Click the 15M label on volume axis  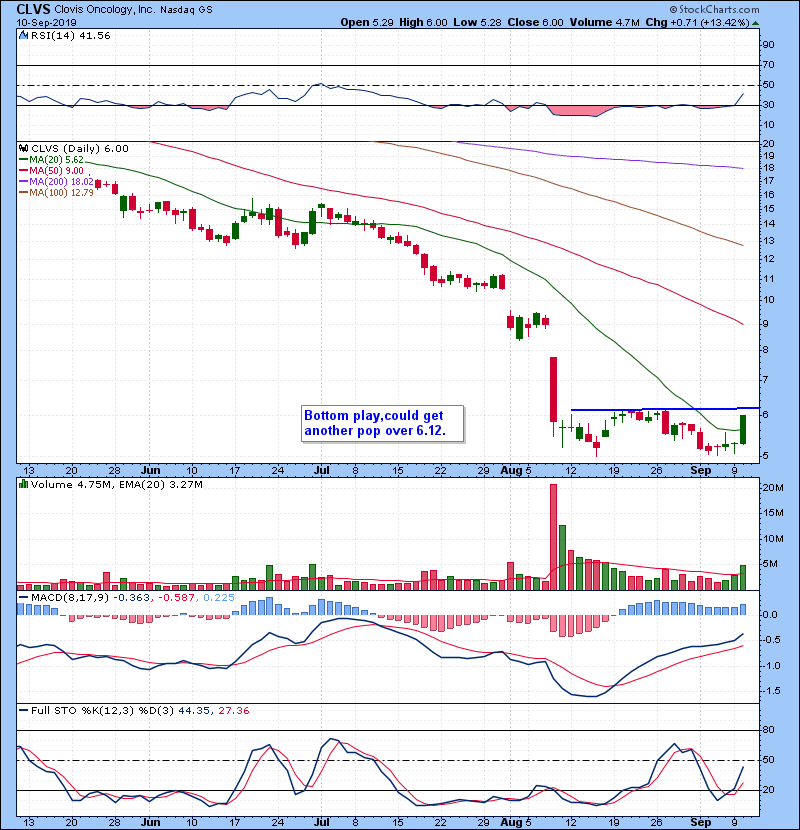(772, 512)
